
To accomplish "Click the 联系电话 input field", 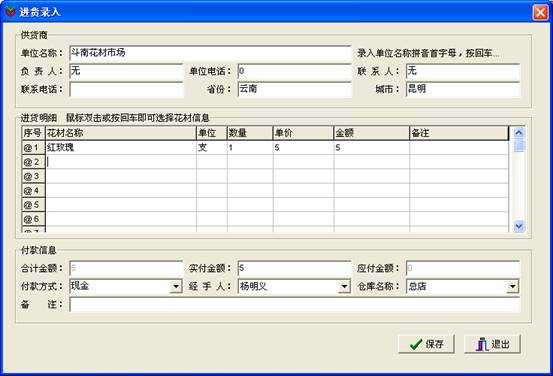I will point(126,90).
